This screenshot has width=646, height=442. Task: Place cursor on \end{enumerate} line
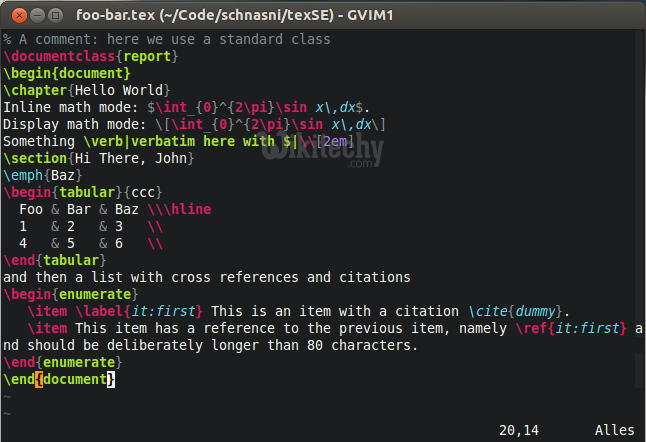pyautogui.click(x=66, y=362)
